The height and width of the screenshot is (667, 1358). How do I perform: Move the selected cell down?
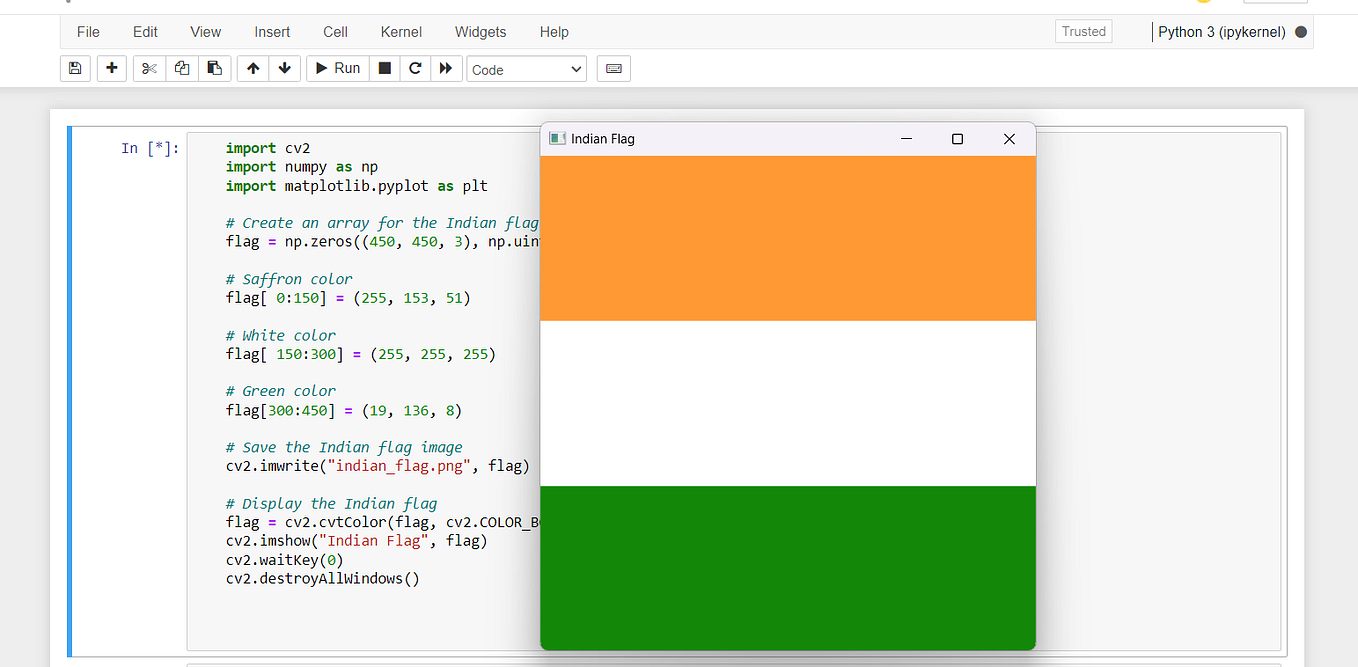(x=286, y=68)
